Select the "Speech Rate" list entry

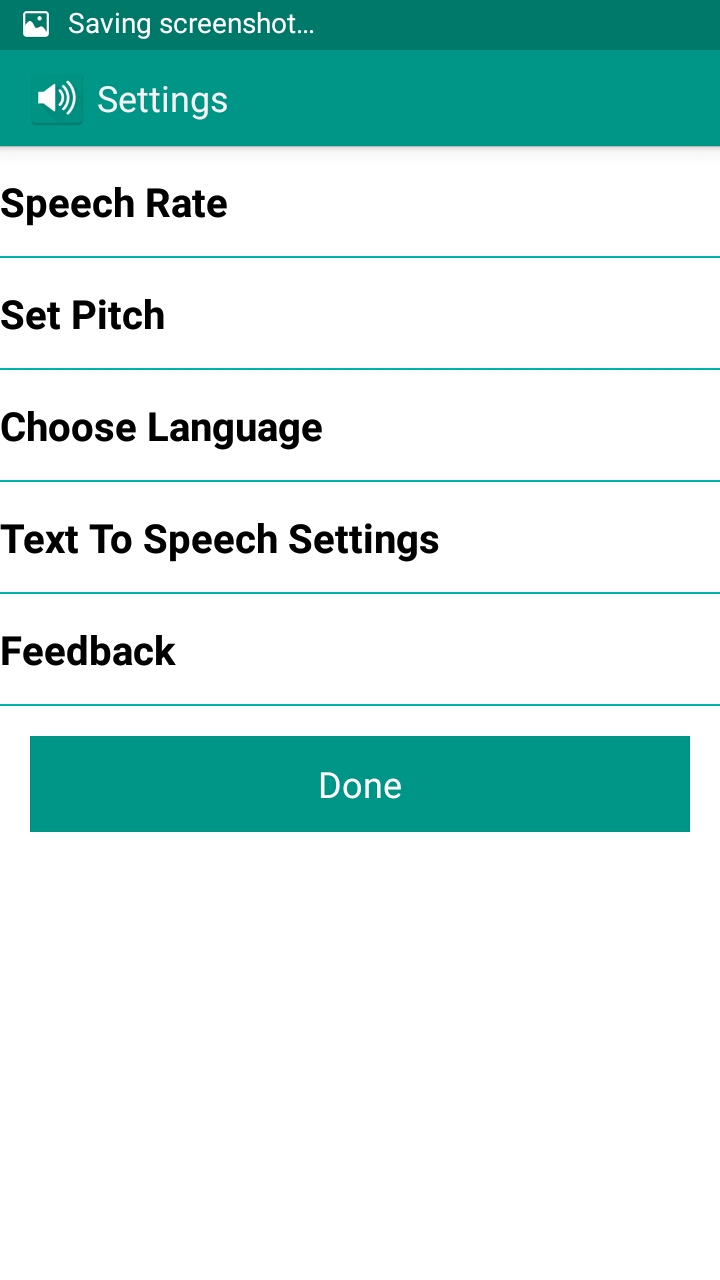114,204
